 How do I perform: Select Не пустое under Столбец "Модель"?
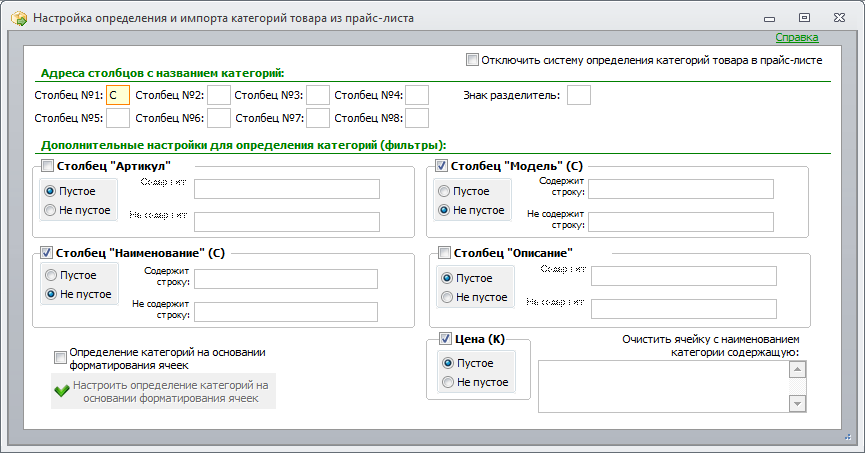(x=444, y=210)
